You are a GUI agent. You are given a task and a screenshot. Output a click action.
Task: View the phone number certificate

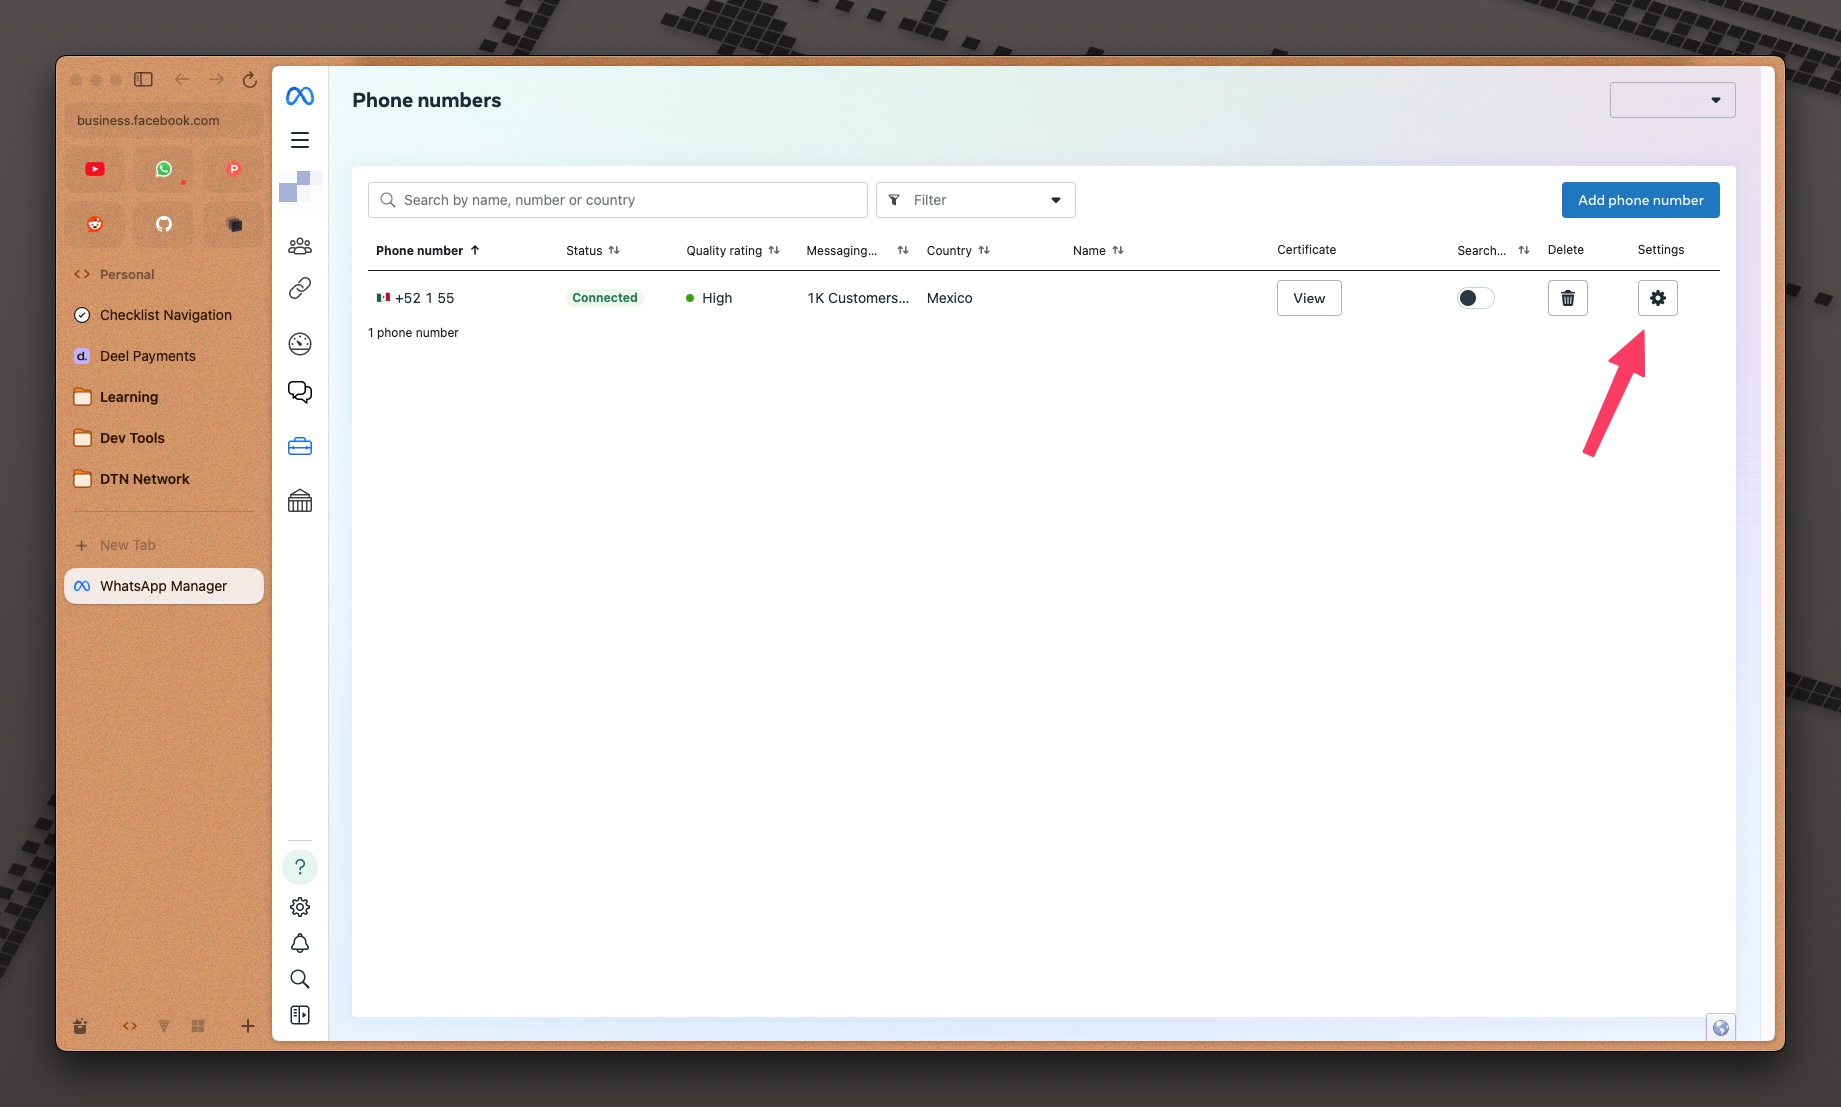pyautogui.click(x=1308, y=298)
